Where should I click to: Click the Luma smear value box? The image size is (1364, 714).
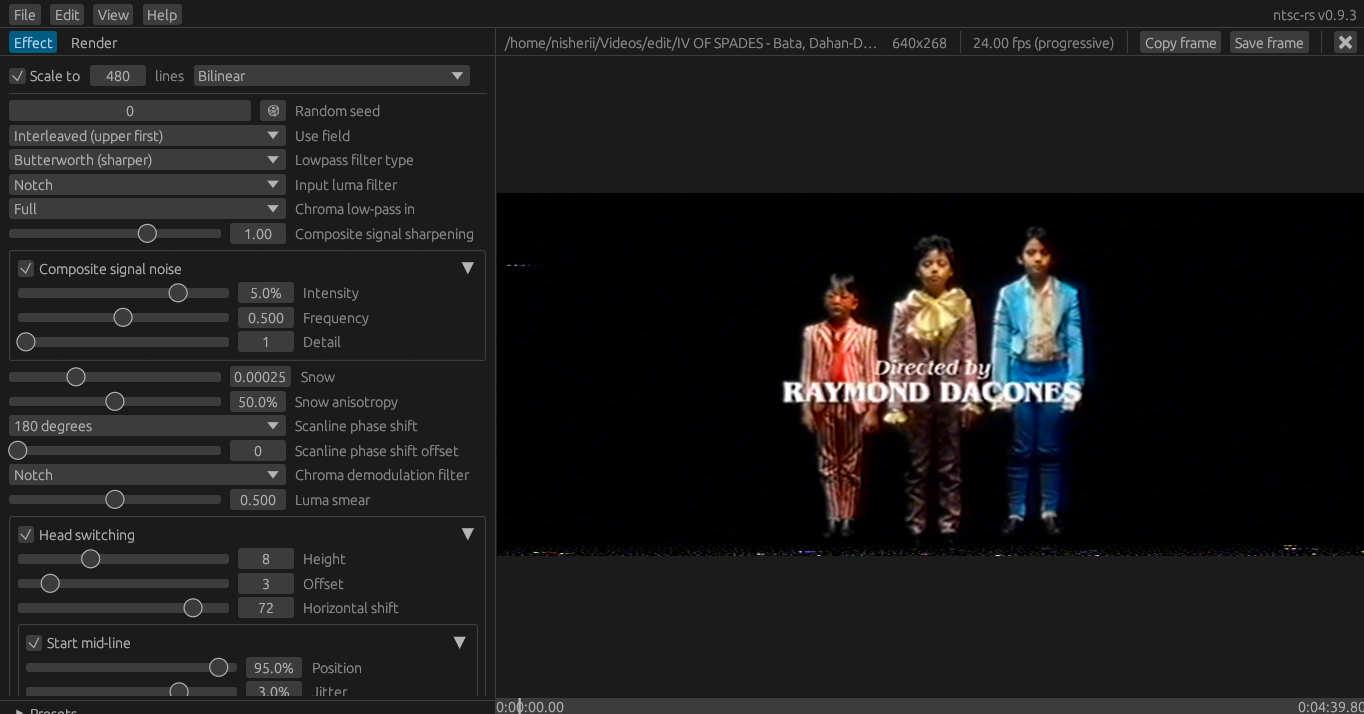point(258,500)
